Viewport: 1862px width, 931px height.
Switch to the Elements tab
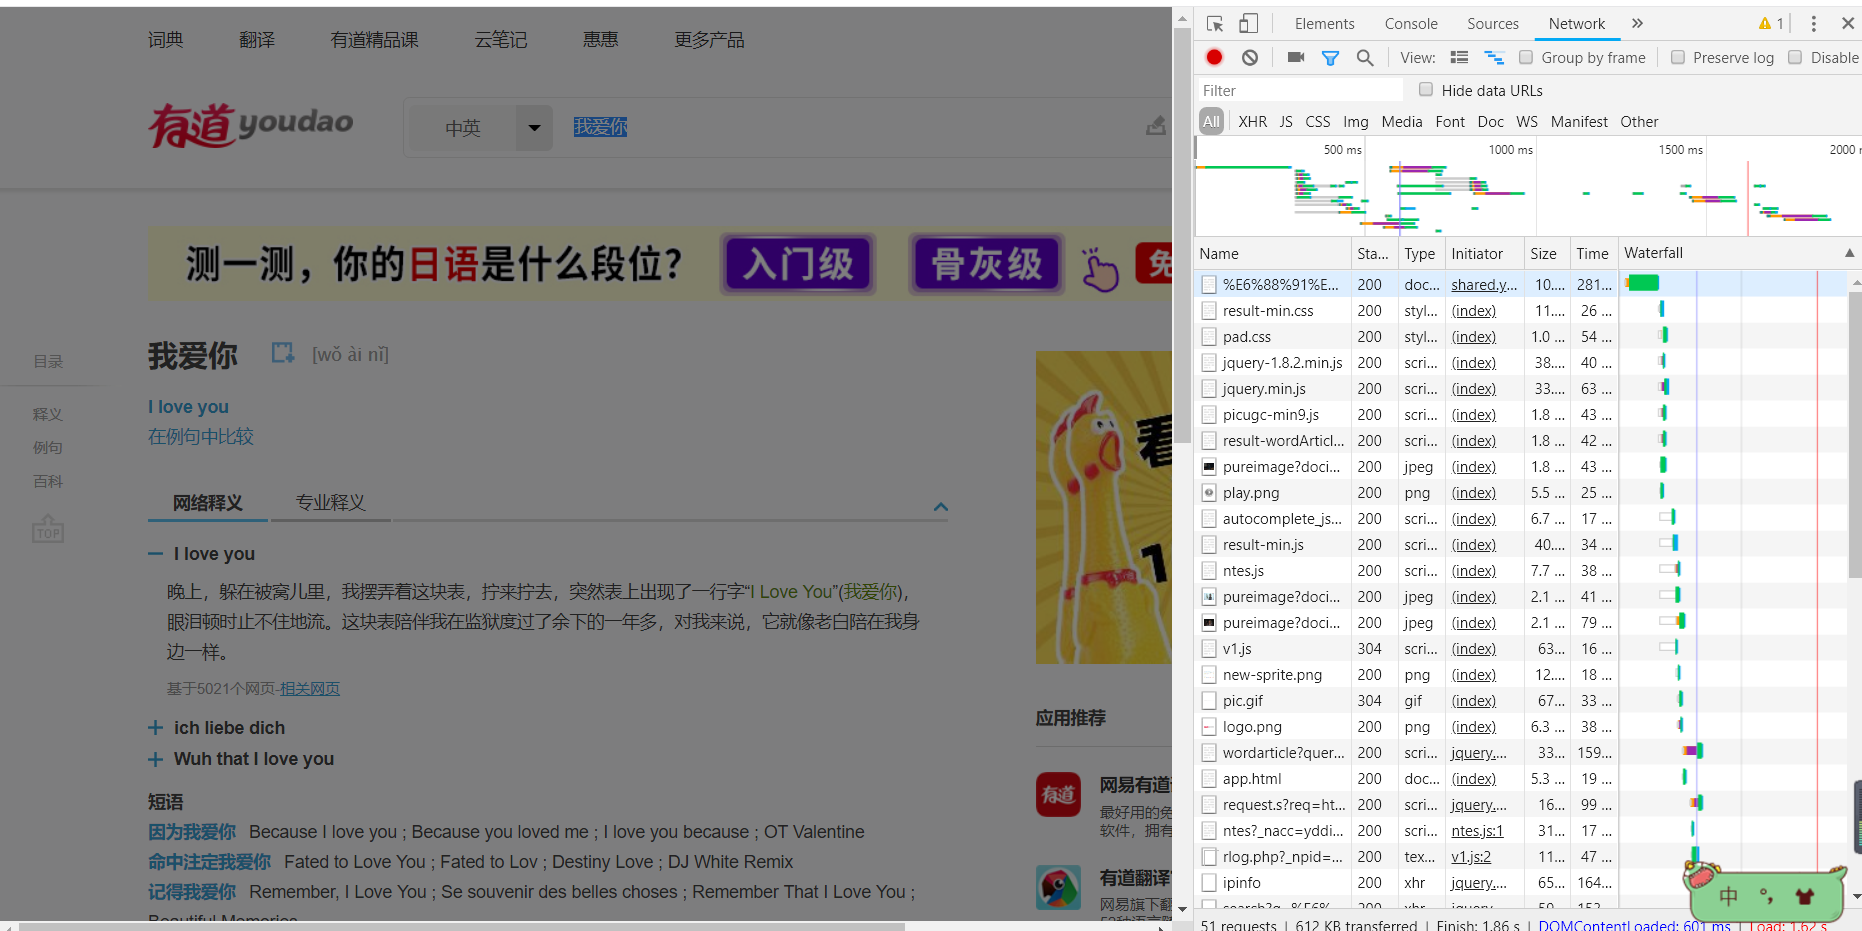[x=1324, y=24]
